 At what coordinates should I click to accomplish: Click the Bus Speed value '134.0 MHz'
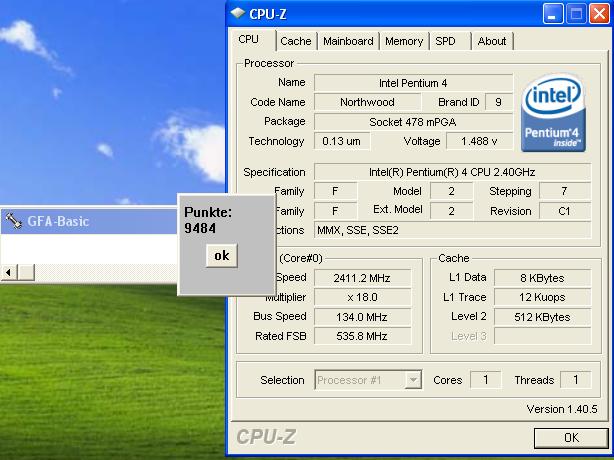pos(363,317)
